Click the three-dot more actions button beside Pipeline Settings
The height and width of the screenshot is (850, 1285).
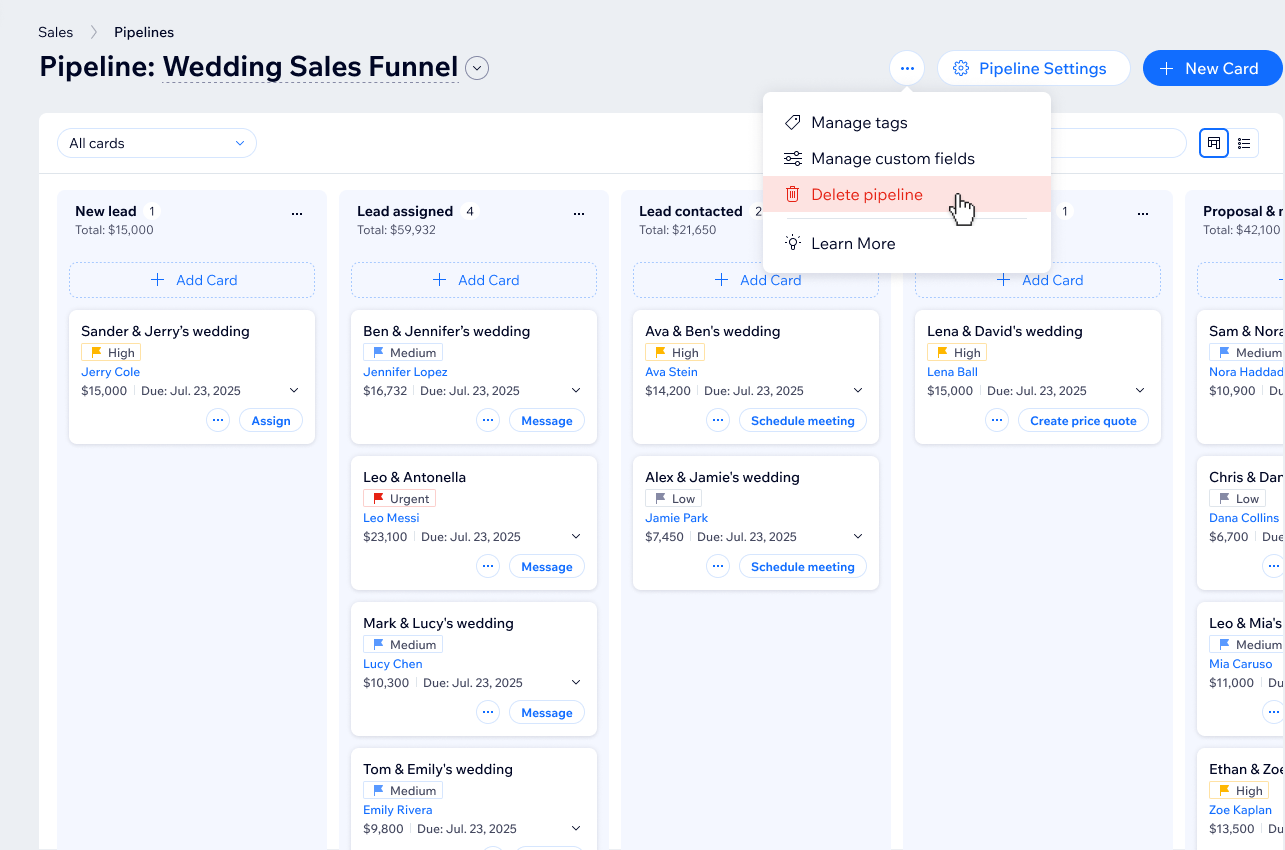coord(906,68)
